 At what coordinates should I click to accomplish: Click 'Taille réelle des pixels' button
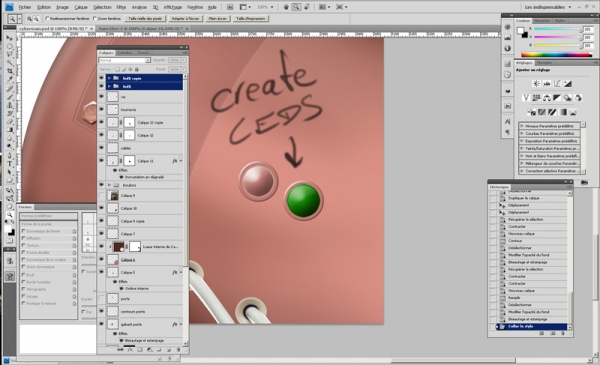coord(145,18)
